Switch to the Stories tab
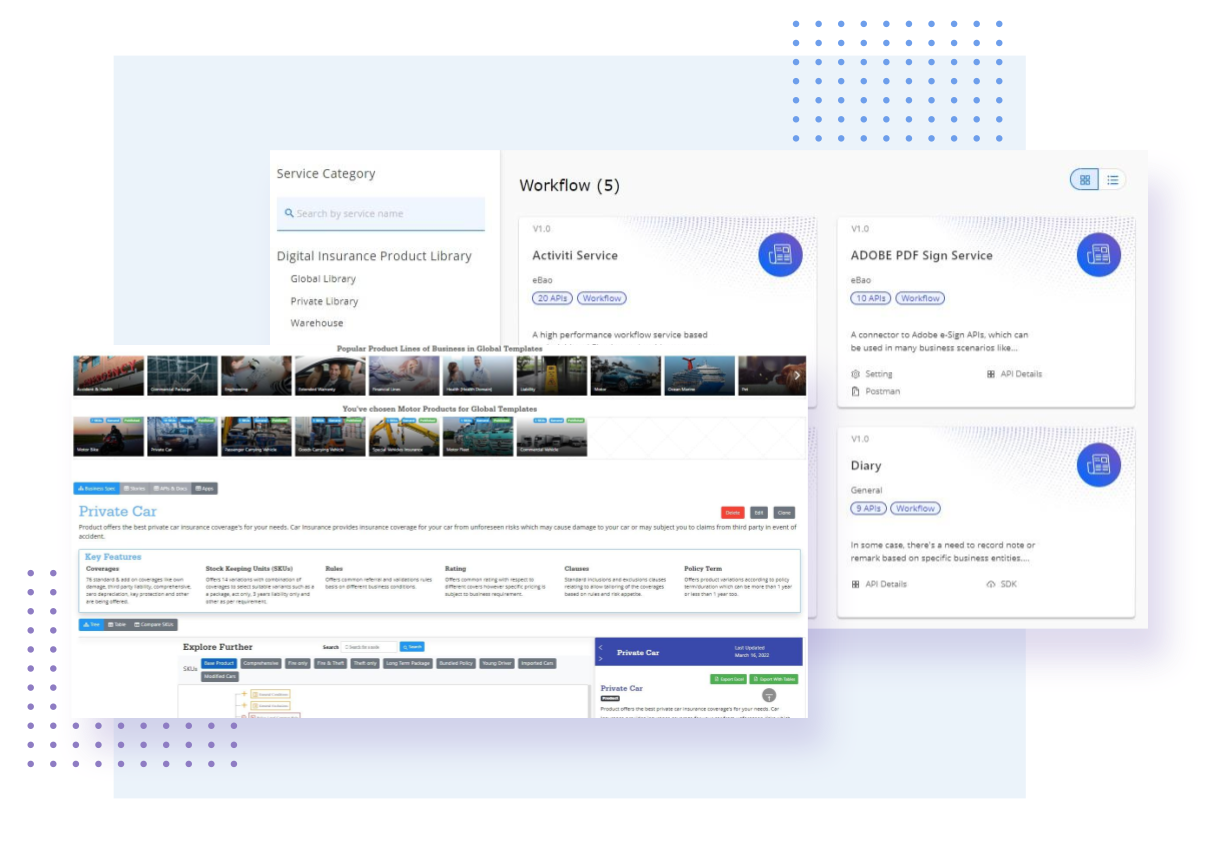This screenshot has width=1214, height=857. [133, 488]
